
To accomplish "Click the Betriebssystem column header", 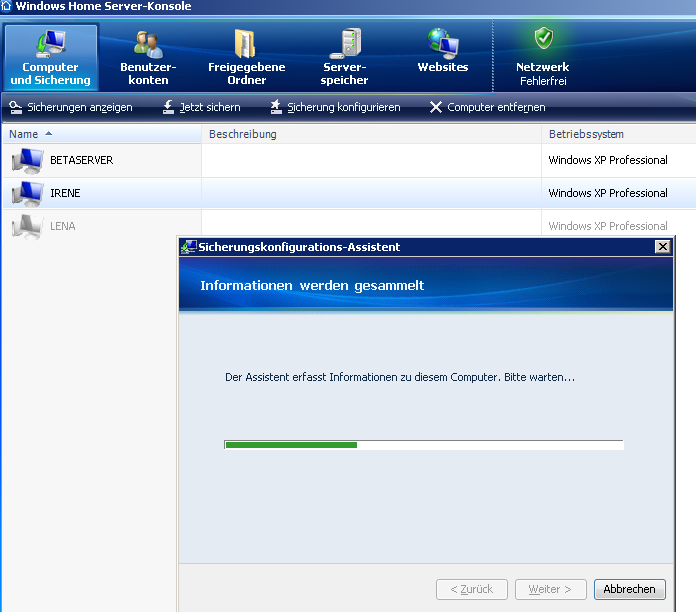I will [619, 134].
